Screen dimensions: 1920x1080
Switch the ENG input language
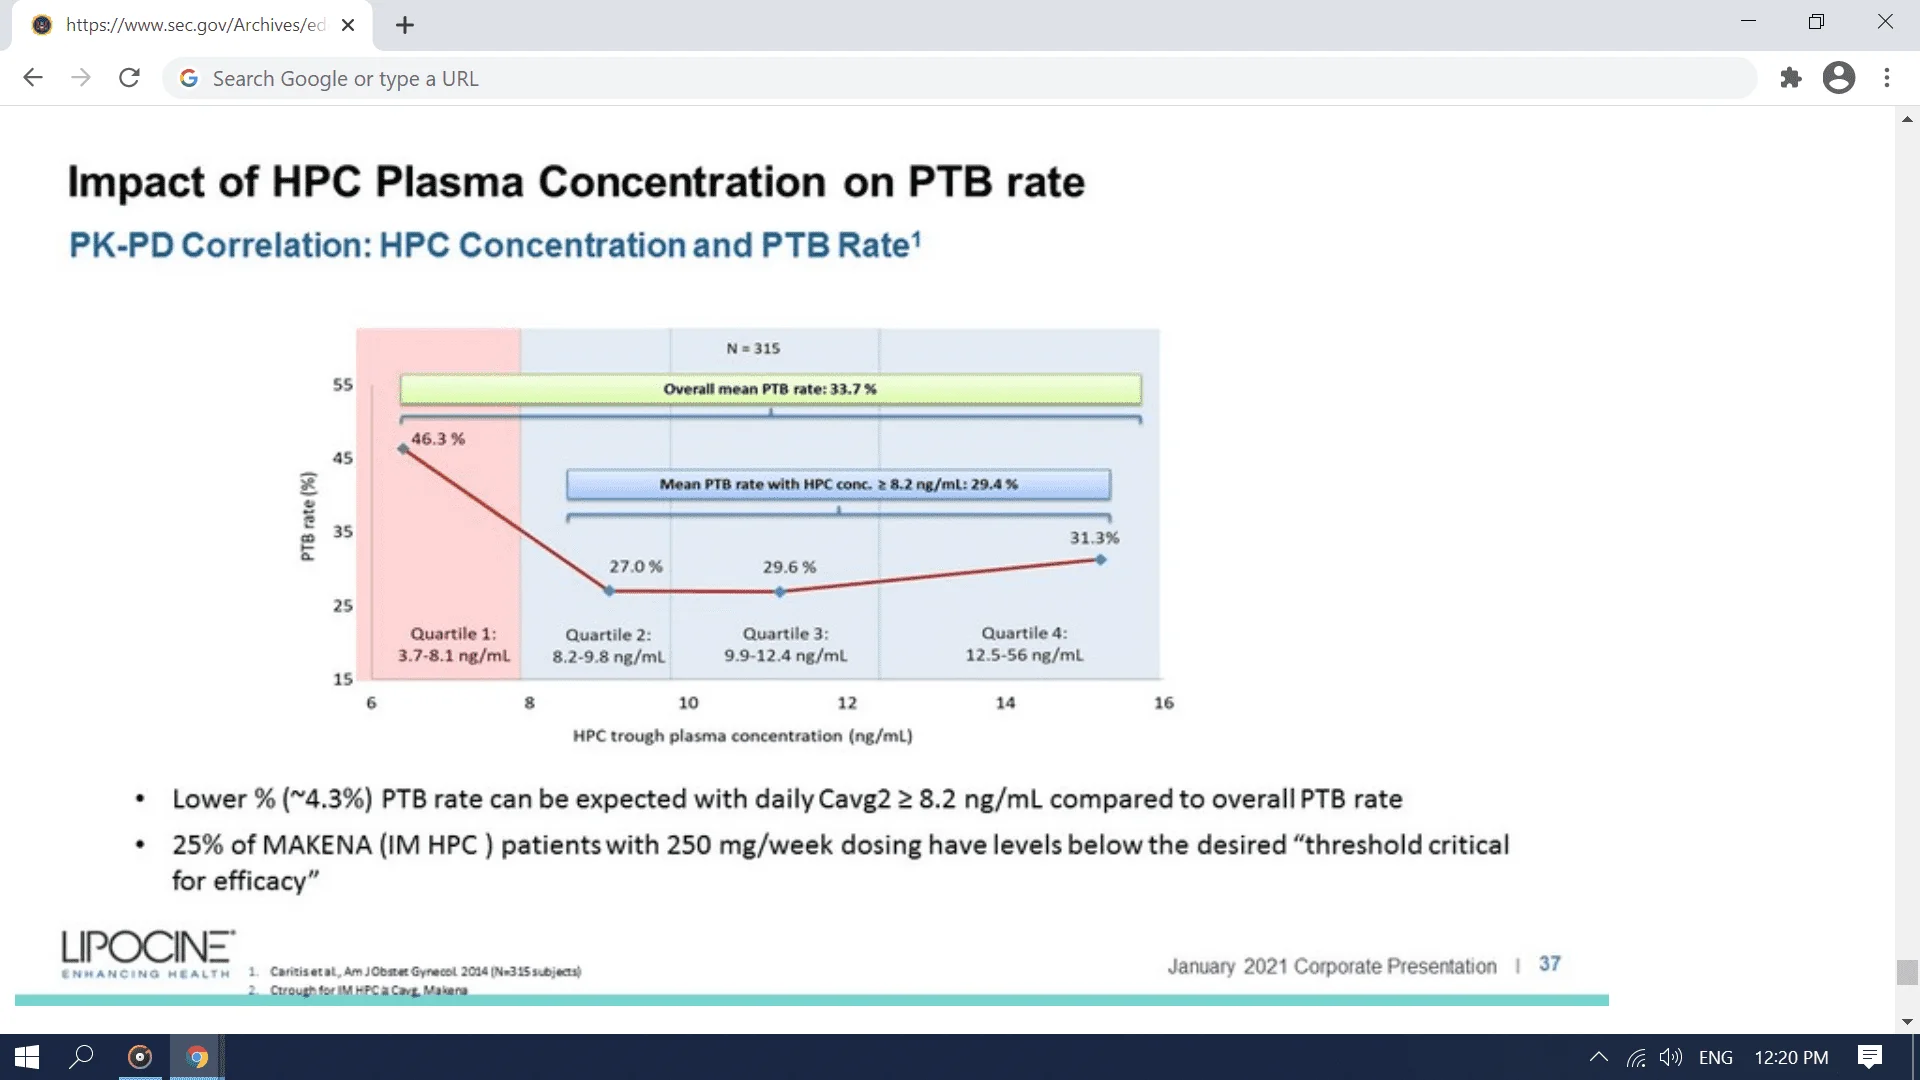1715,1057
